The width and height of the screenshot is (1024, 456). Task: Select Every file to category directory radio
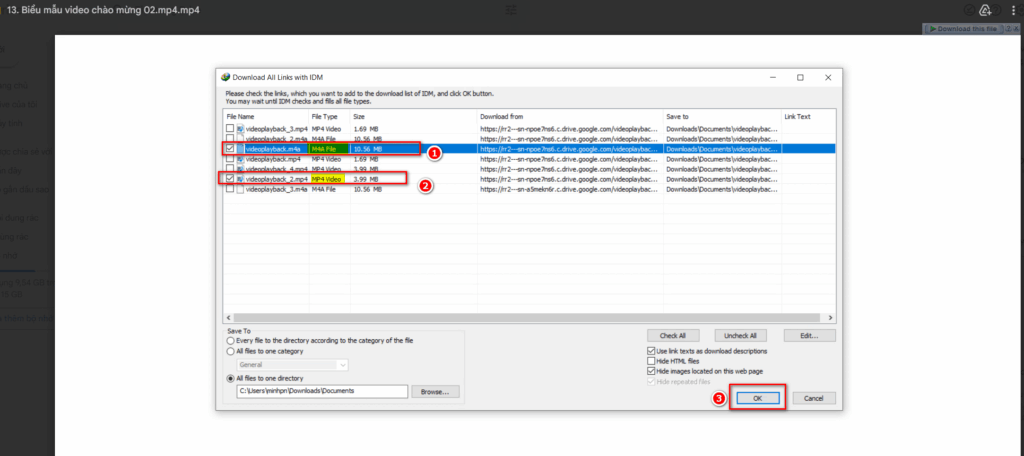tap(231, 341)
